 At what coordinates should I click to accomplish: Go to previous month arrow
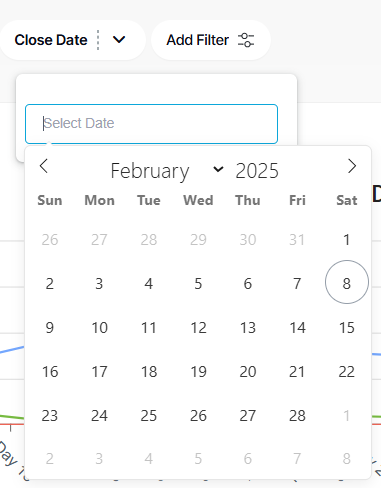click(x=44, y=166)
